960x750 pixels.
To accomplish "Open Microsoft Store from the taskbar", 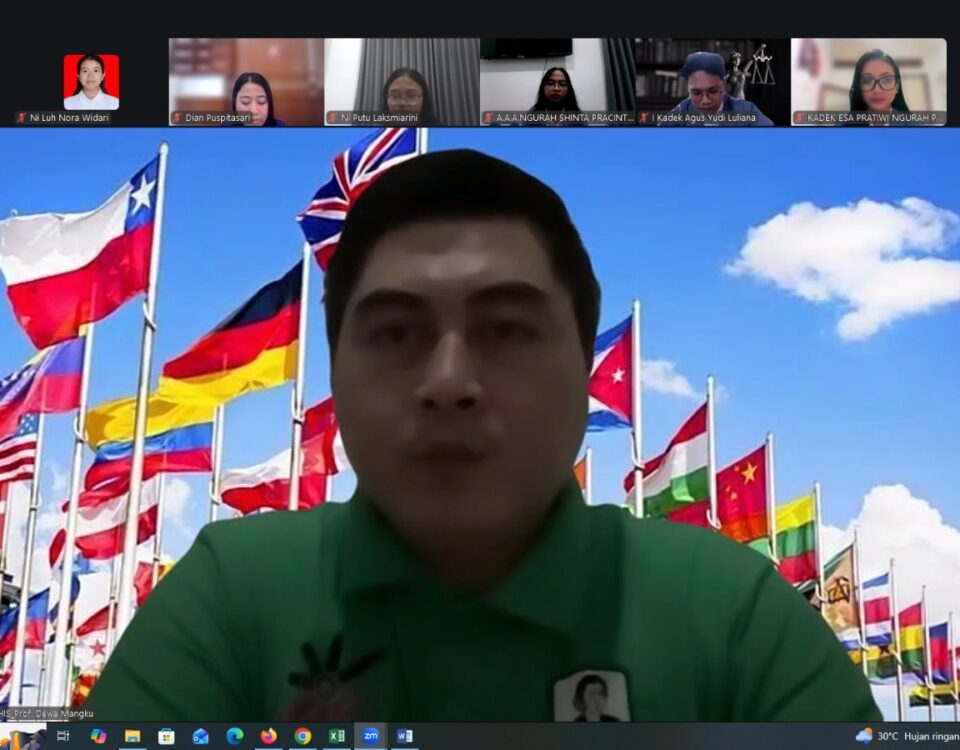I will [x=166, y=736].
